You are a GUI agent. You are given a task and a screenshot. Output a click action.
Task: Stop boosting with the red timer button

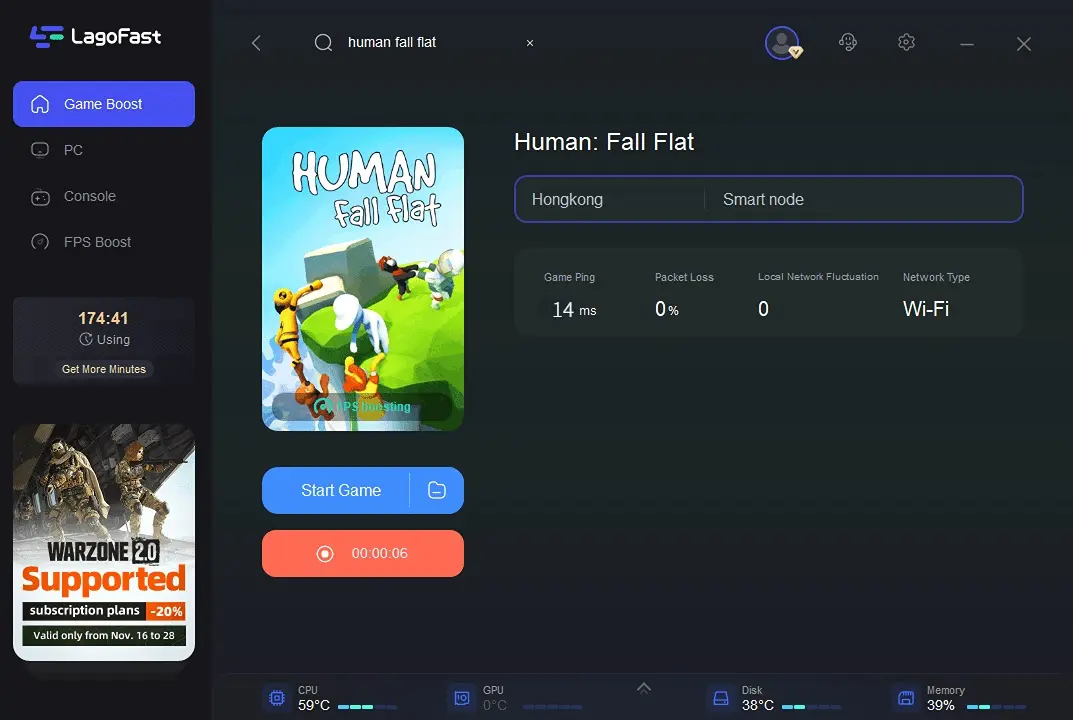coord(363,554)
